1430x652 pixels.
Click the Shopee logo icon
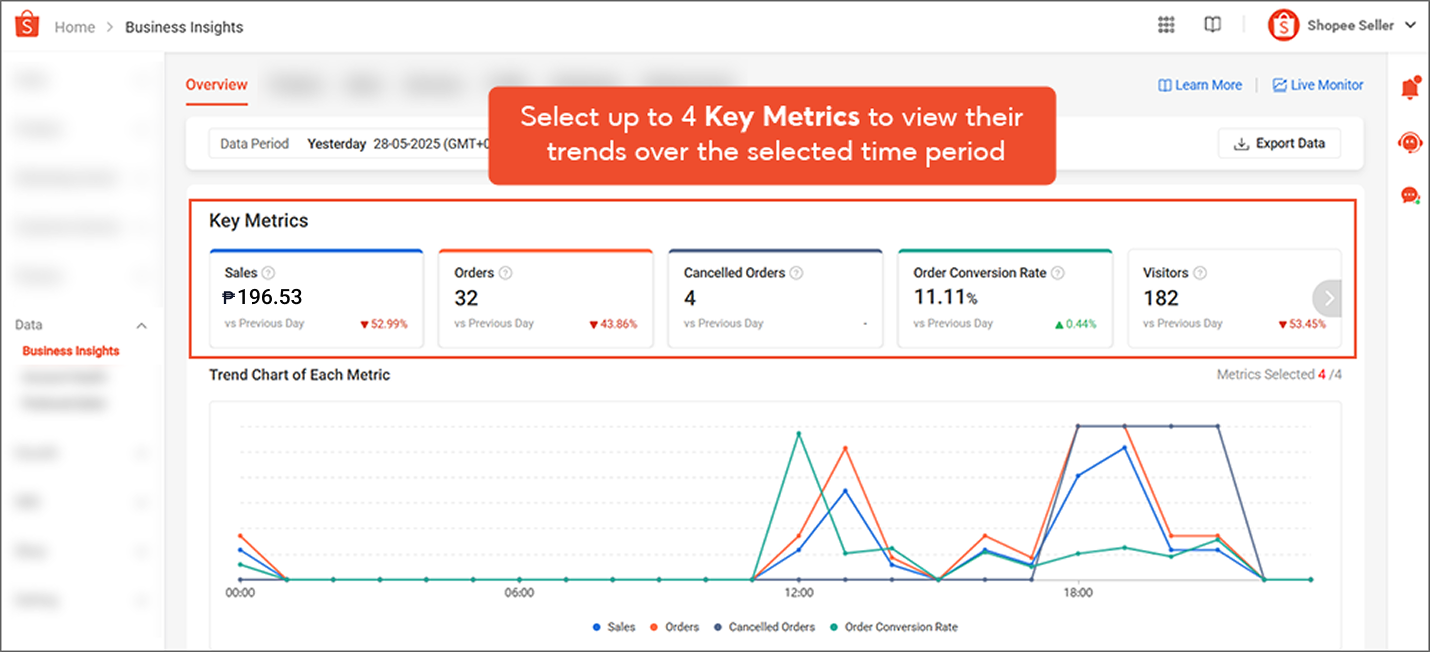[27, 26]
